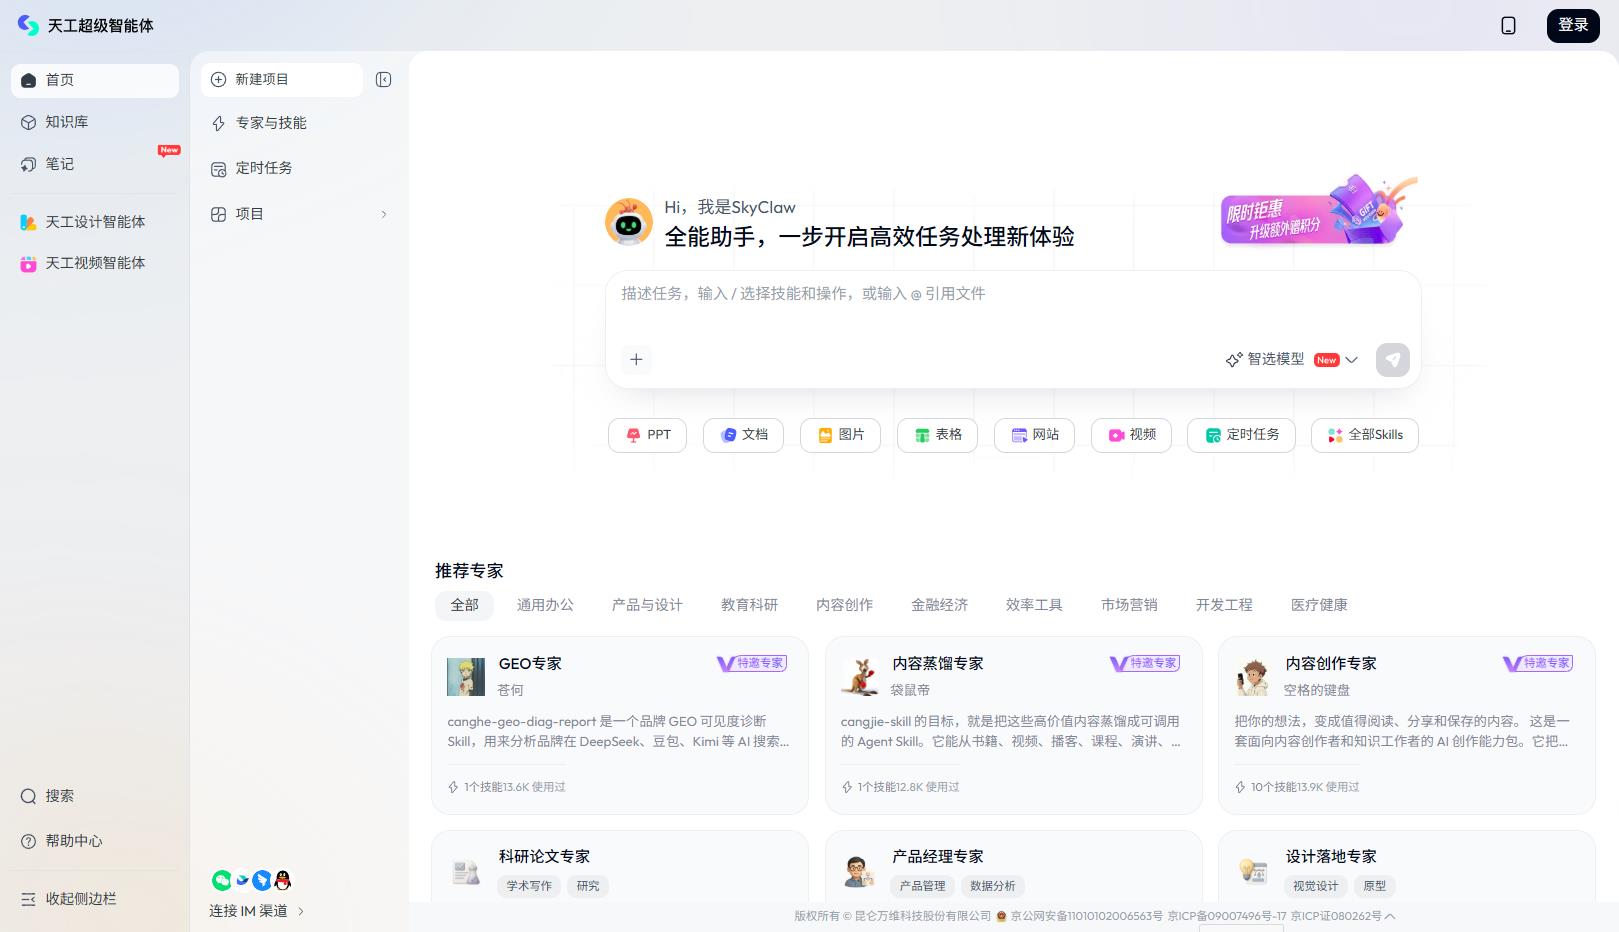
Task: Click the 内容蒸馏专家 kangaroo avatar
Action: coord(859,677)
